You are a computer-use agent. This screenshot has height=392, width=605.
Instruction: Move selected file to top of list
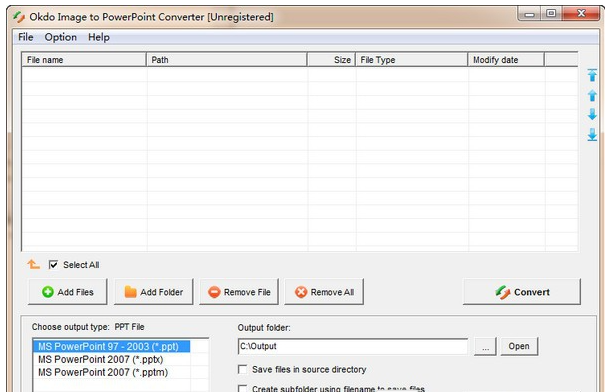[592, 75]
